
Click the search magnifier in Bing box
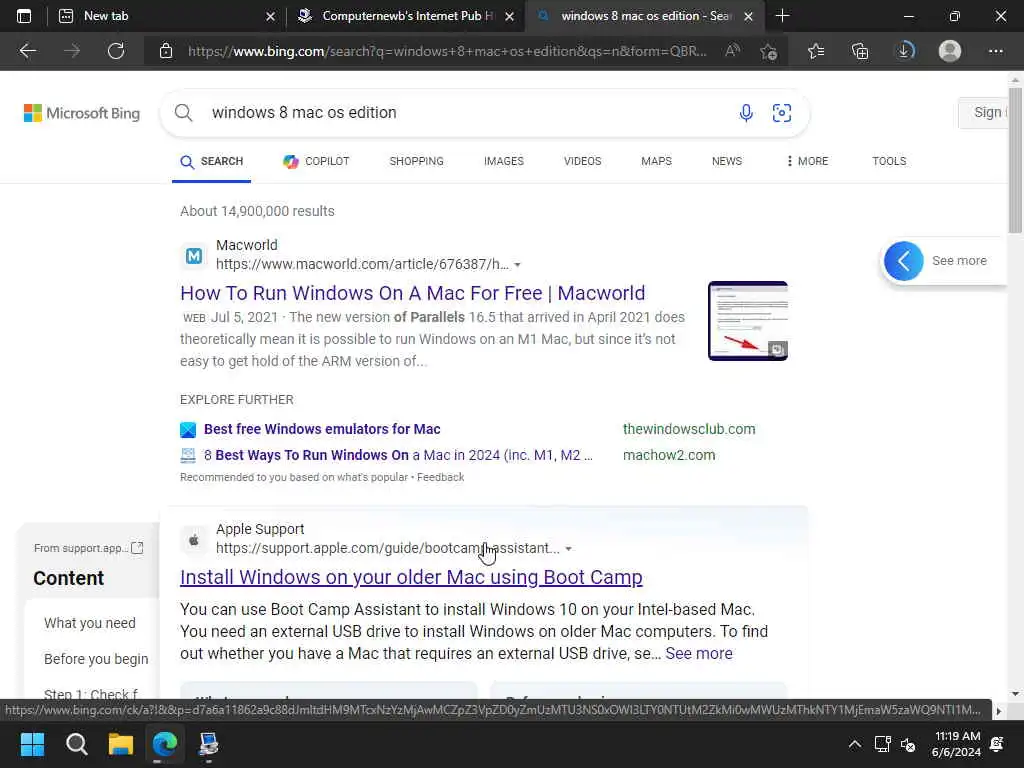click(x=184, y=113)
